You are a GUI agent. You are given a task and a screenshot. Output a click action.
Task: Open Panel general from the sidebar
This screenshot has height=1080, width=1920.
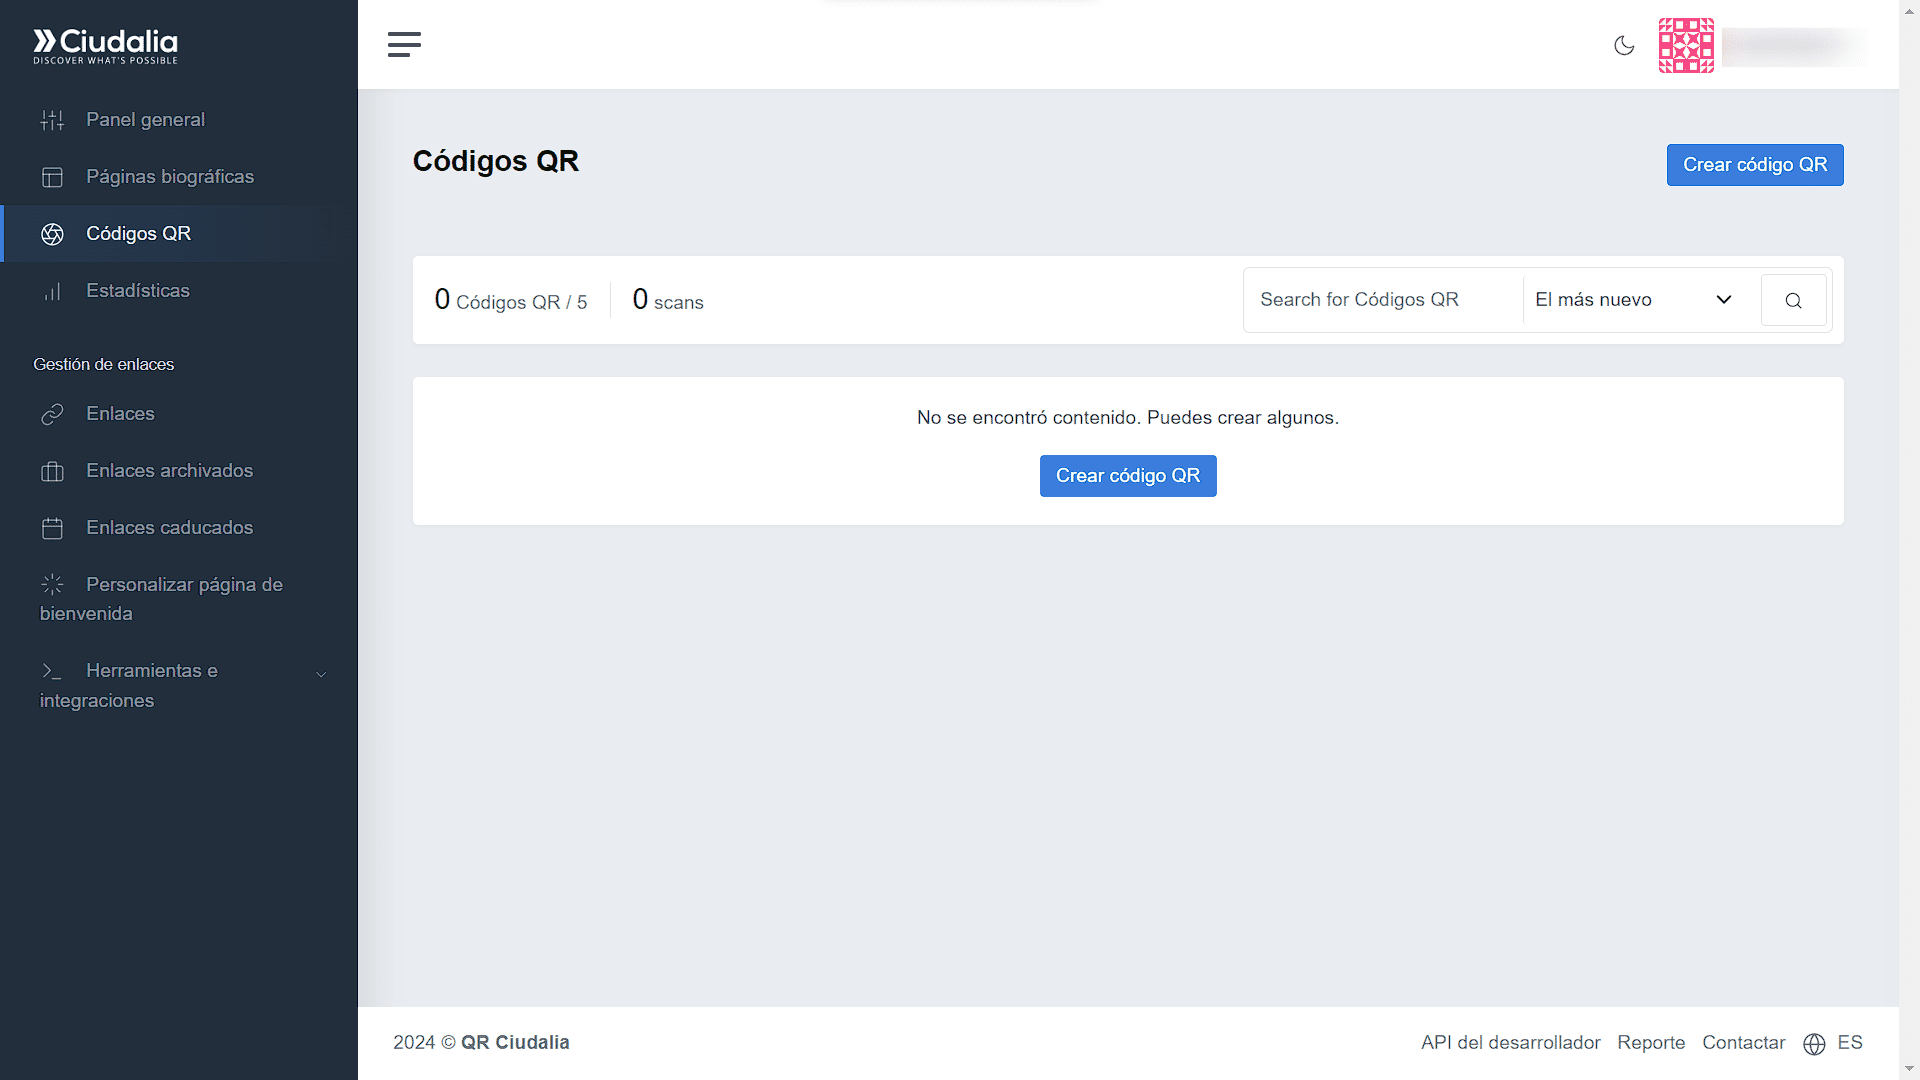pyautogui.click(x=144, y=119)
